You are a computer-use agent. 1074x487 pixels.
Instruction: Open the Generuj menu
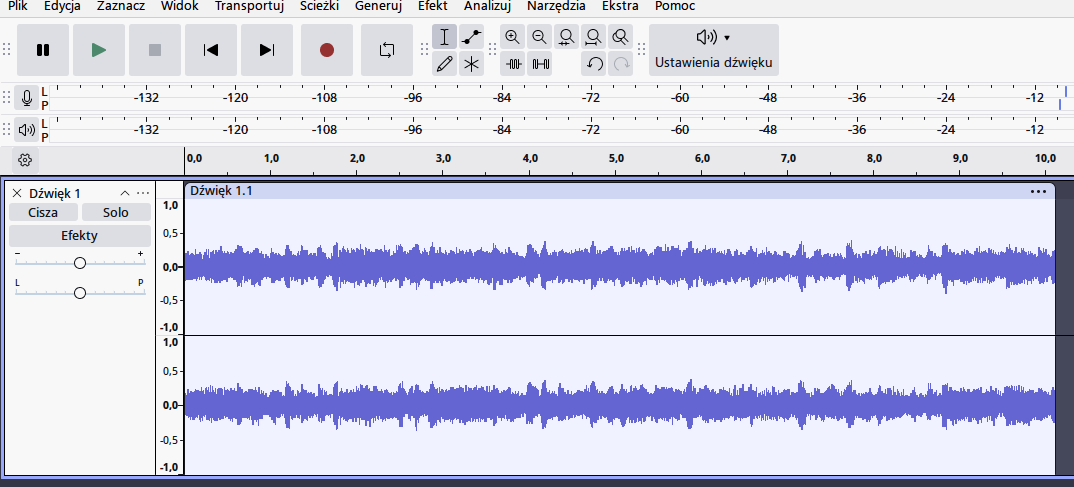(x=378, y=6)
